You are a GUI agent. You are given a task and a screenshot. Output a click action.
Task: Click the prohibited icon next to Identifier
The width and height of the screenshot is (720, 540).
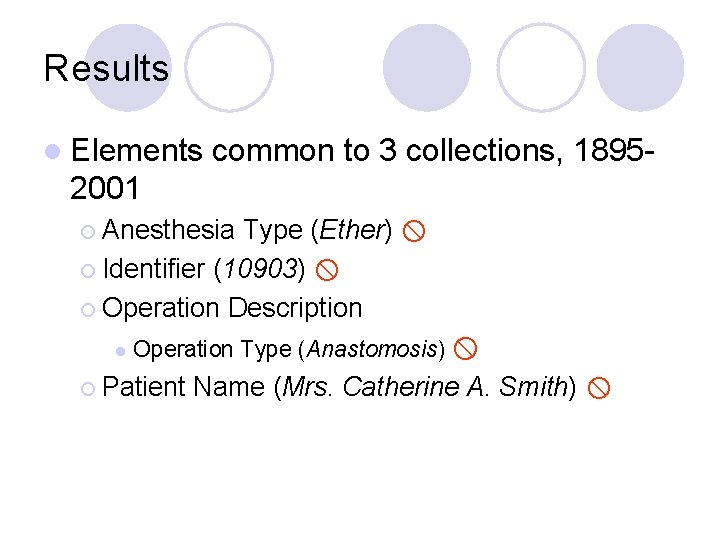[x=327, y=270]
